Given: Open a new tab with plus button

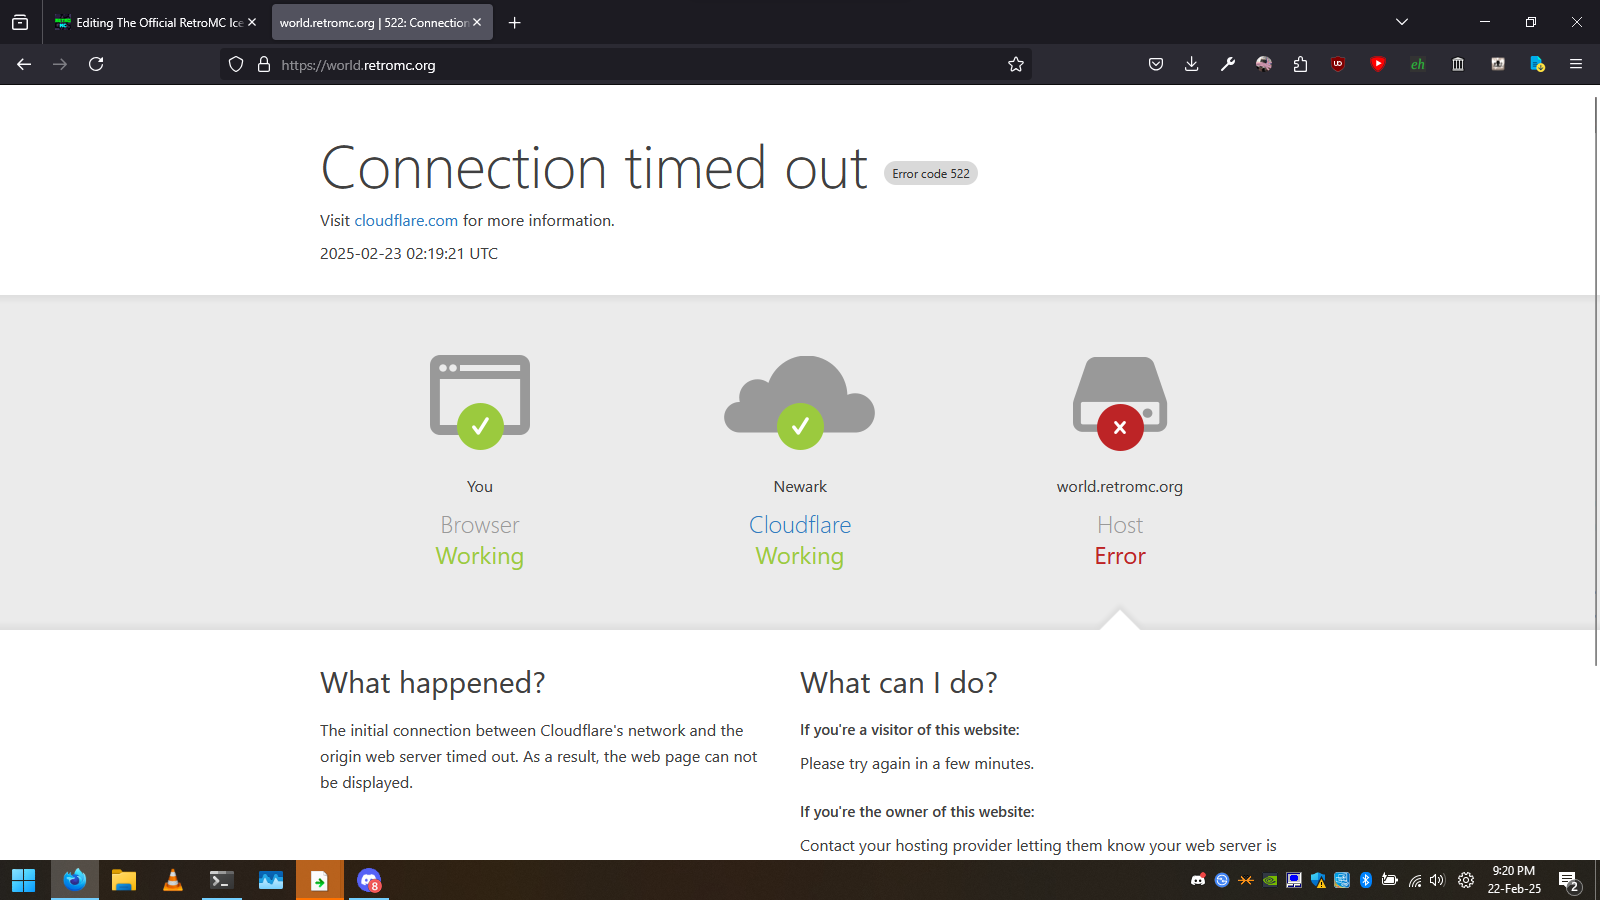Looking at the screenshot, I should coord(515,22).
